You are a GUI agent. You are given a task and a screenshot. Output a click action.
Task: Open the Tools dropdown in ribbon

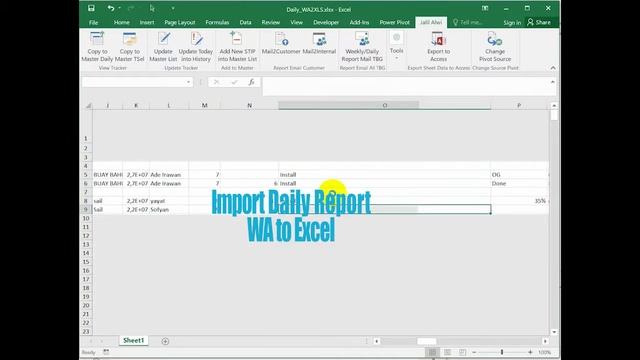396,46
